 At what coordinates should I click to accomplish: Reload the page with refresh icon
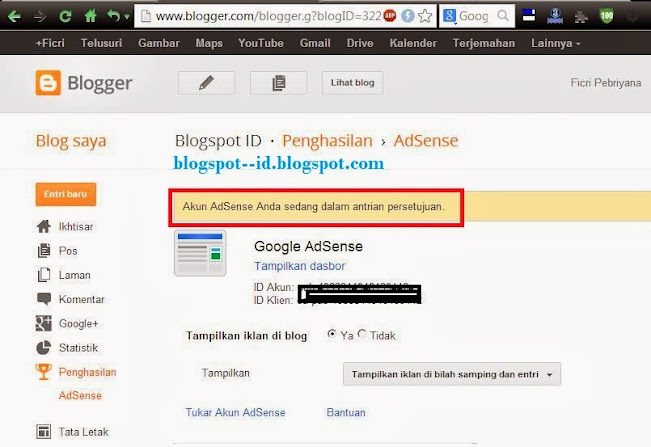[65, 17]
